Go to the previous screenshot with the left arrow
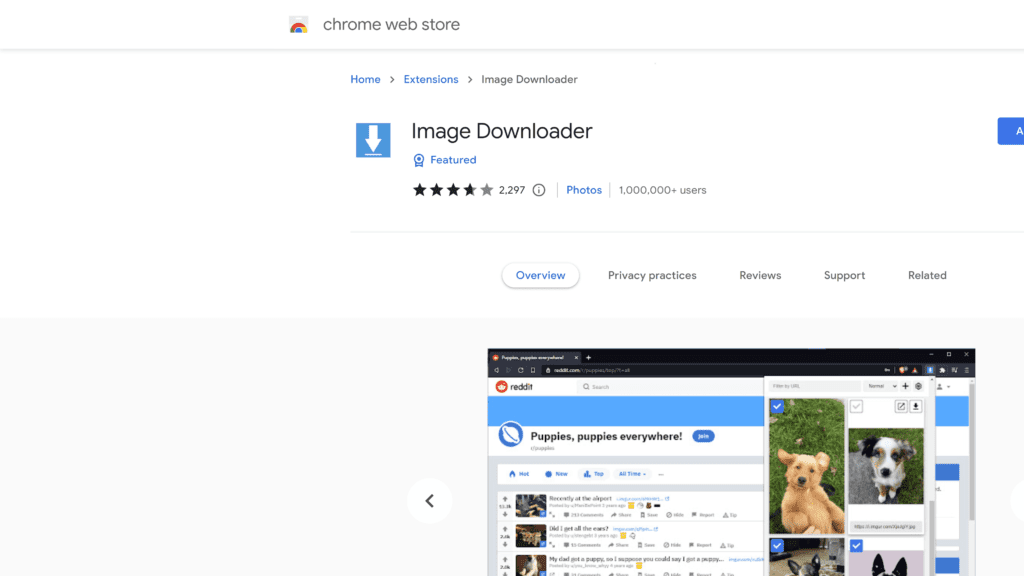This screenshot has height=576, width=1024. (430, 501)
